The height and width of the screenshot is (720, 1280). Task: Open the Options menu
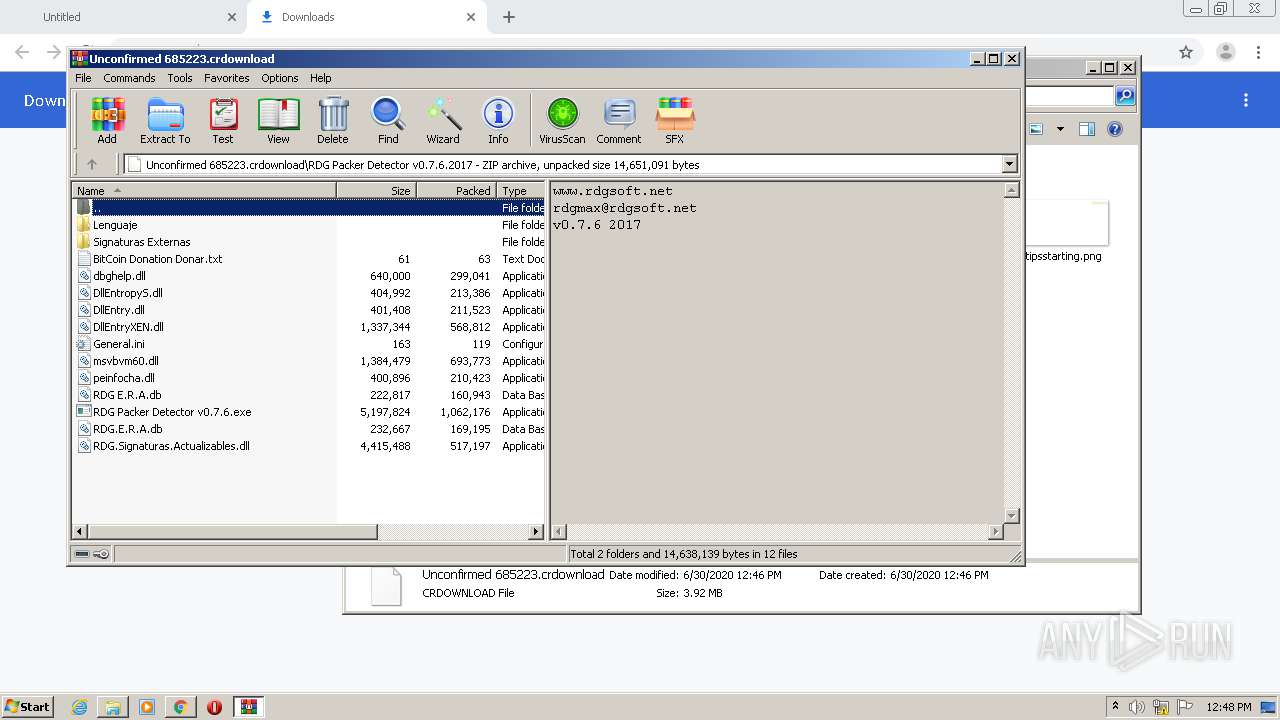pyautogui.click(x=280, y=78)
